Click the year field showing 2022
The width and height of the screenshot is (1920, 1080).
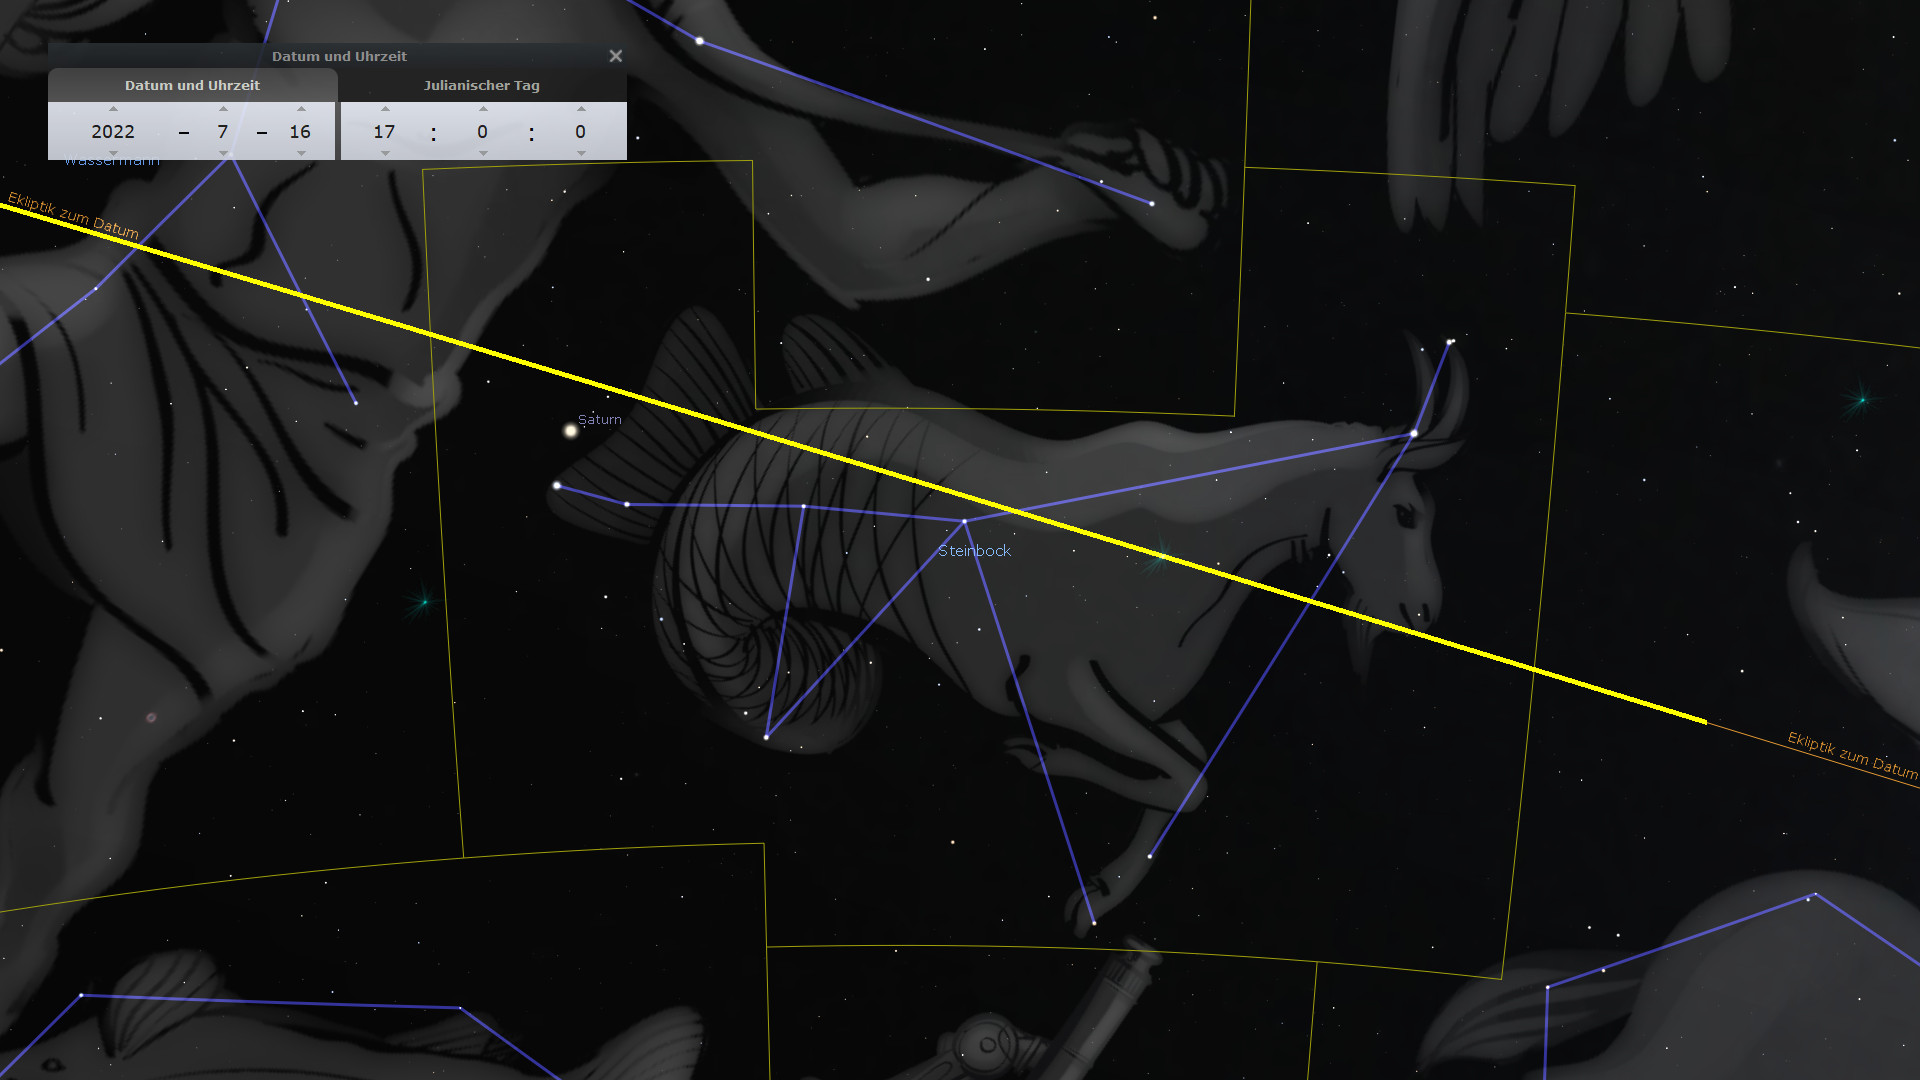pos(113,131)
